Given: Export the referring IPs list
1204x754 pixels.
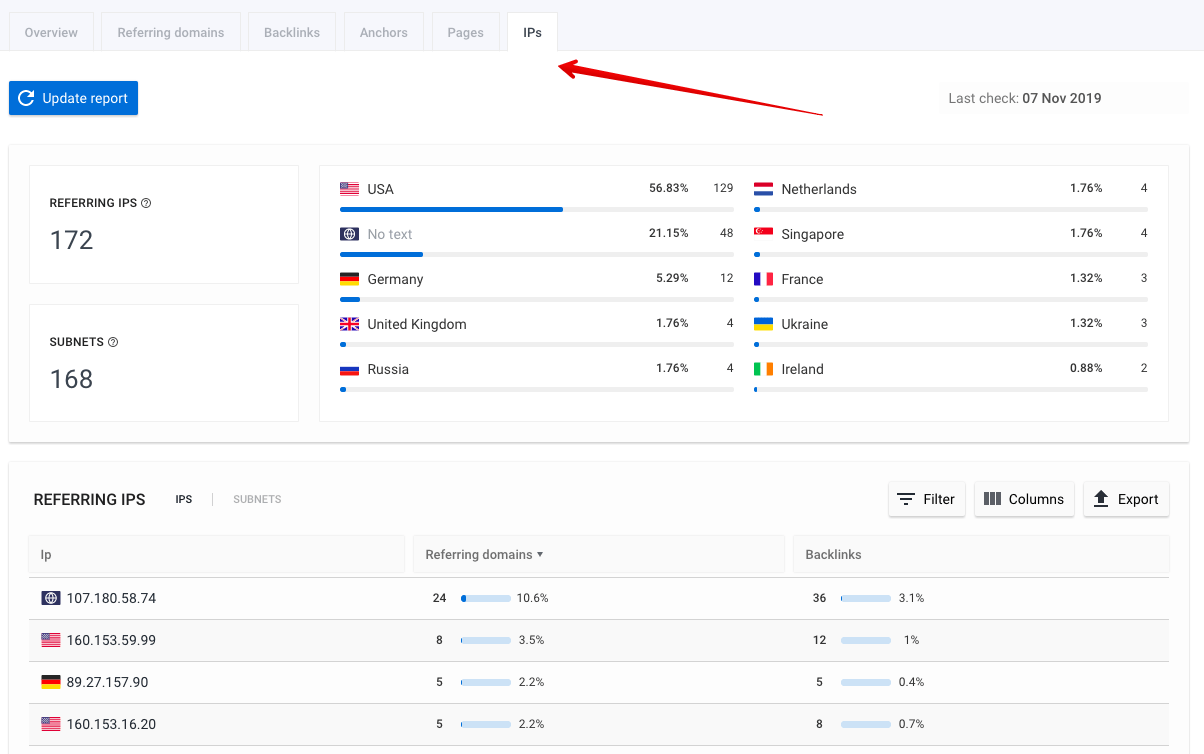Looking at the screenshot, I should click(x=1126, y=499).
